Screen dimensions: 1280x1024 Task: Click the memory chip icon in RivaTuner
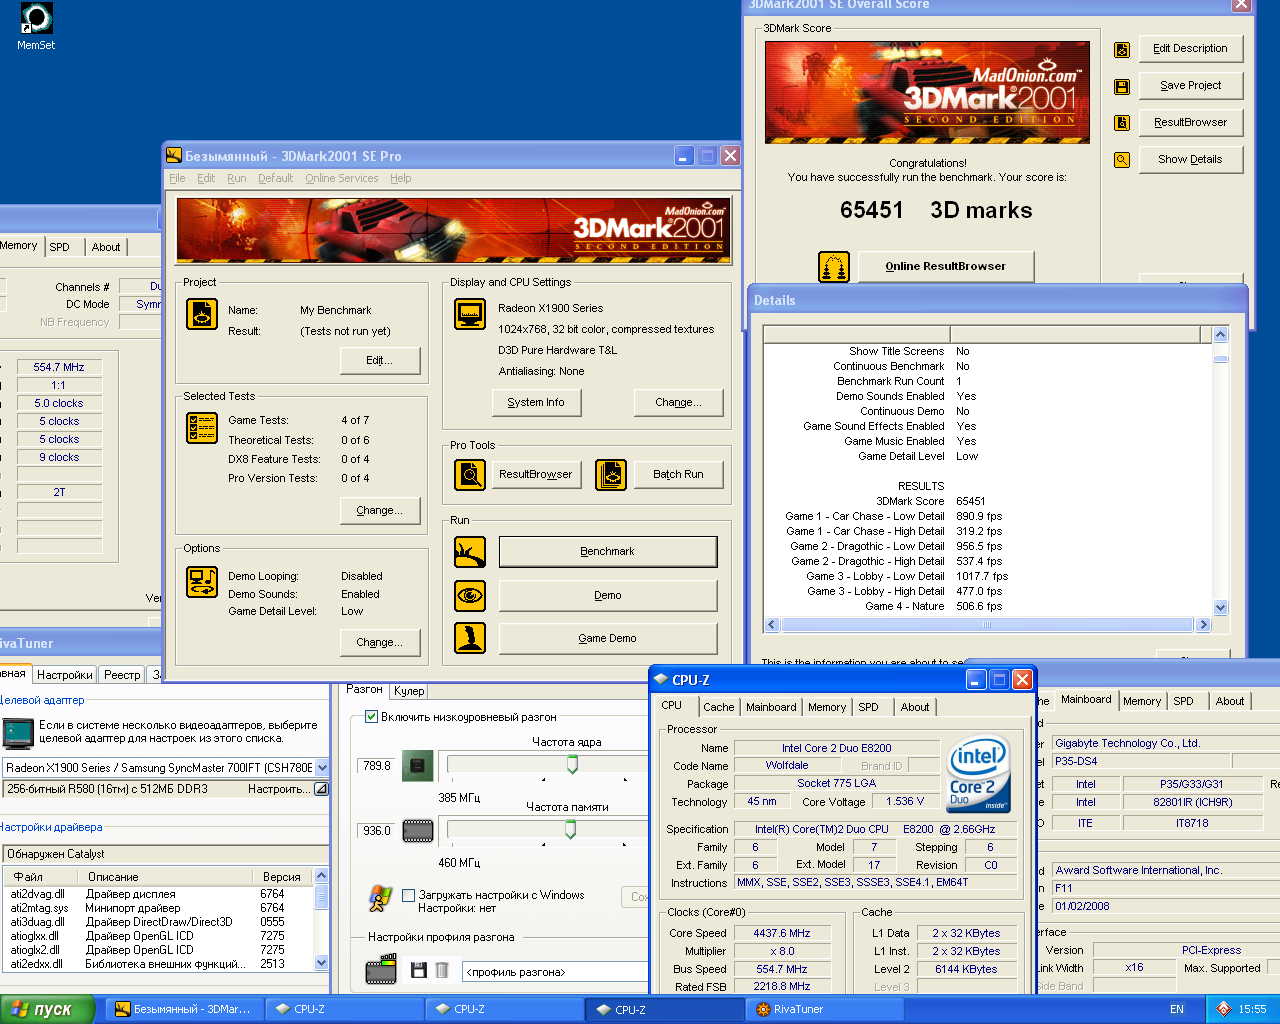coord(418,831)
